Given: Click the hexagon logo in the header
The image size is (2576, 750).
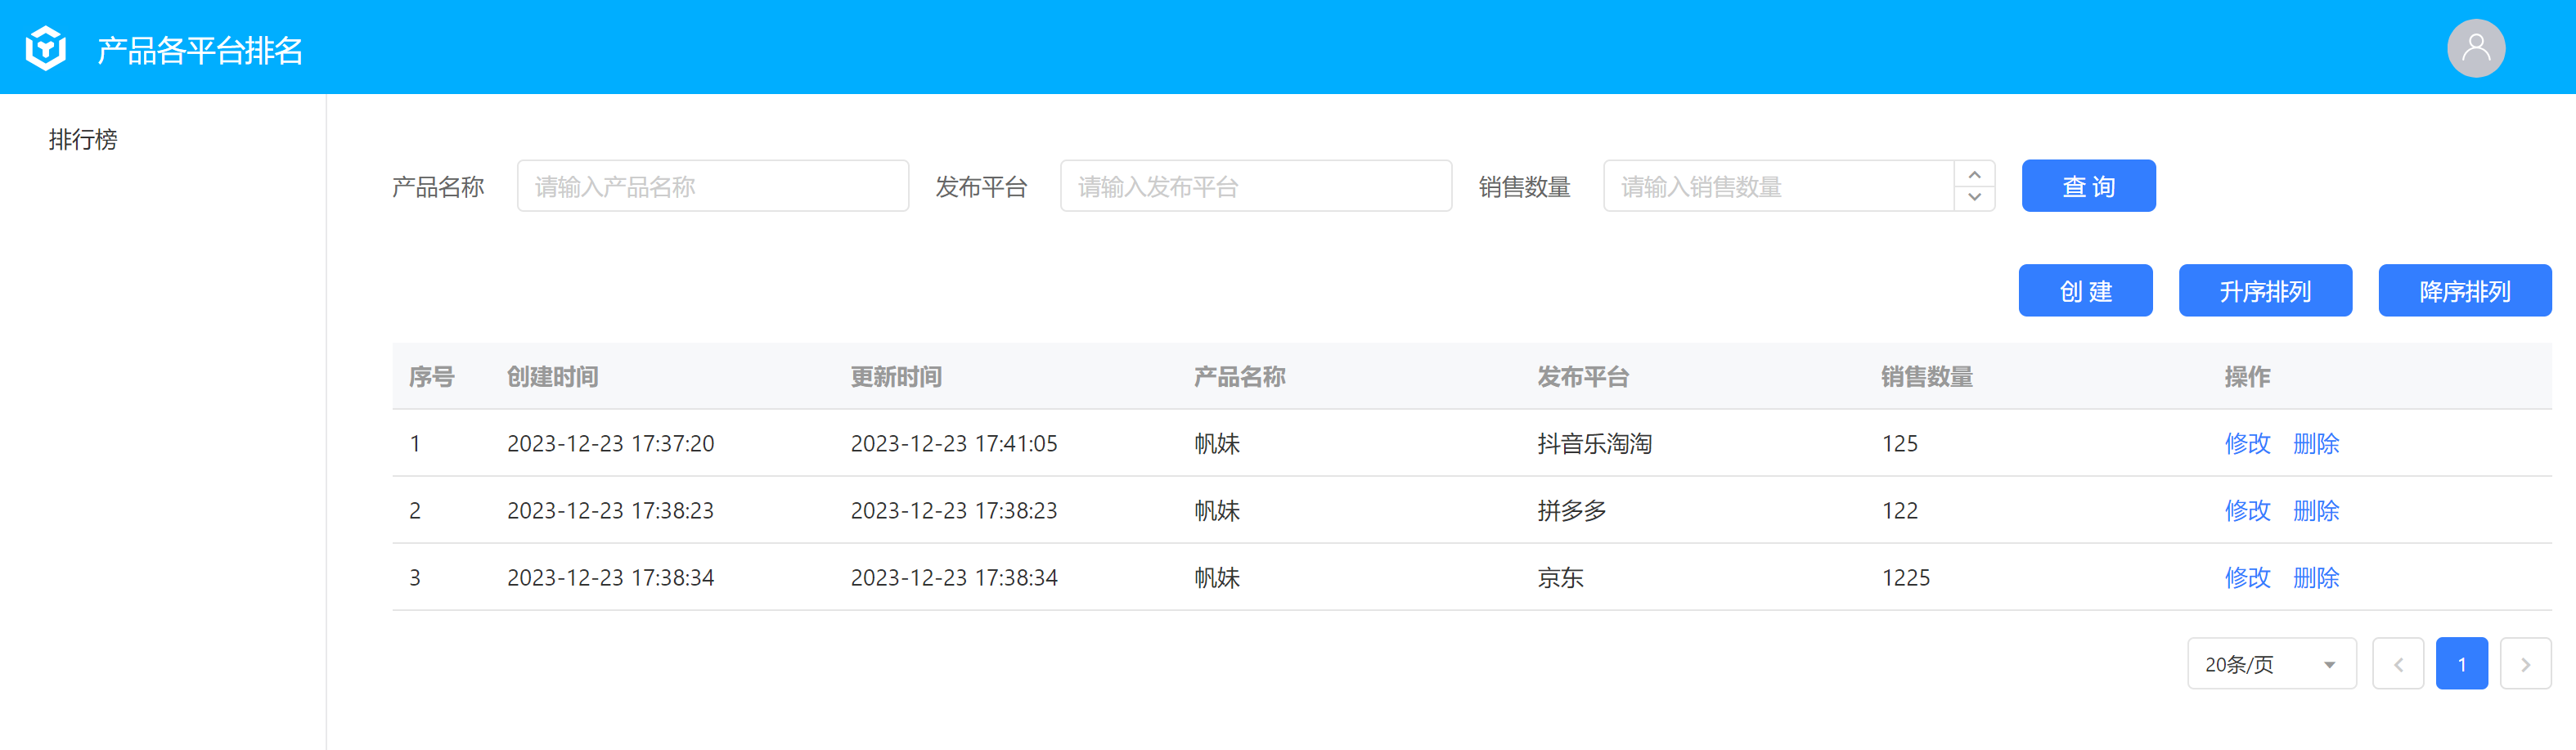Looking at the screenshot, I should pyautogui.click(x=45, y=47).
